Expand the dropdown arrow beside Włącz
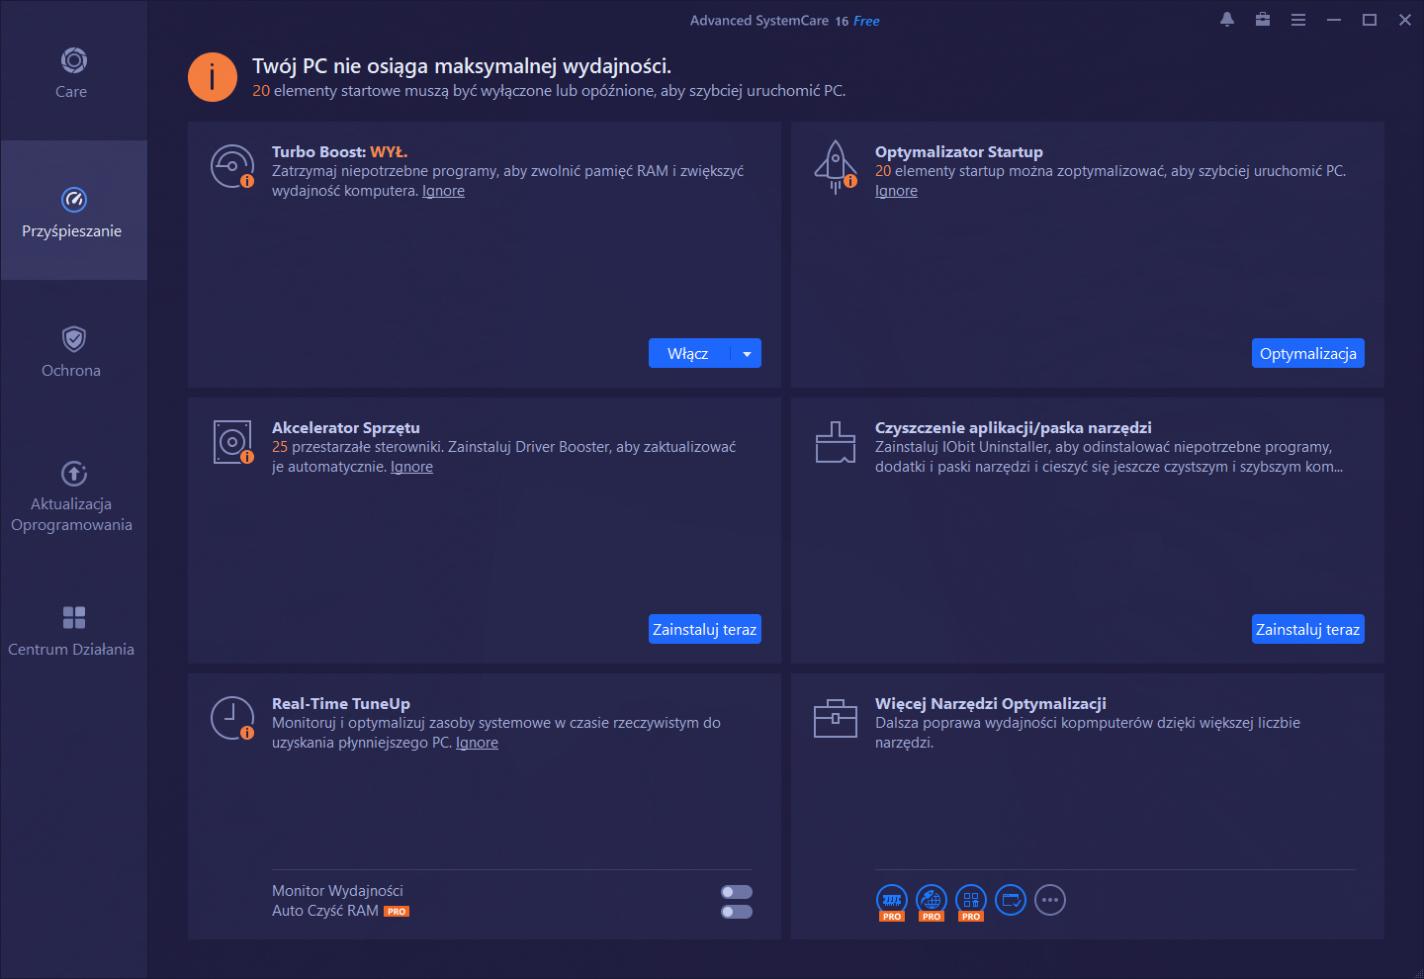The height and width of the screenshot is (979, 1424). [x=747, y=354]
